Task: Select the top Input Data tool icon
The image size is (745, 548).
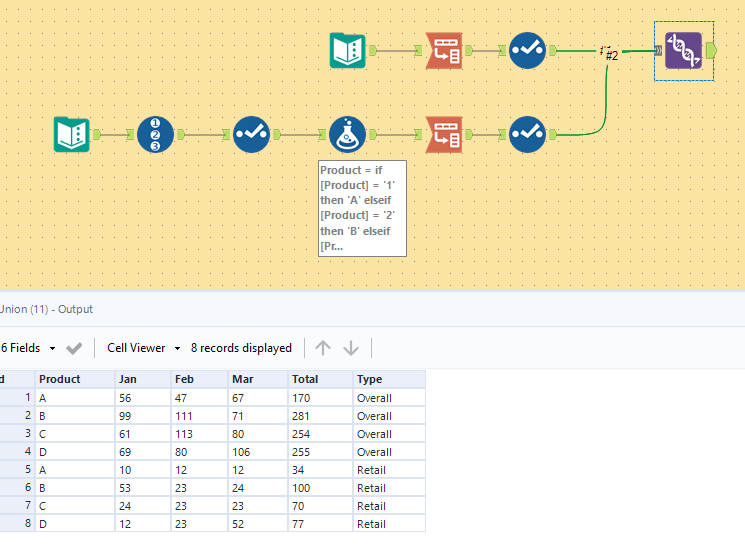Action: pyautogui.click(x=348, y=50)
